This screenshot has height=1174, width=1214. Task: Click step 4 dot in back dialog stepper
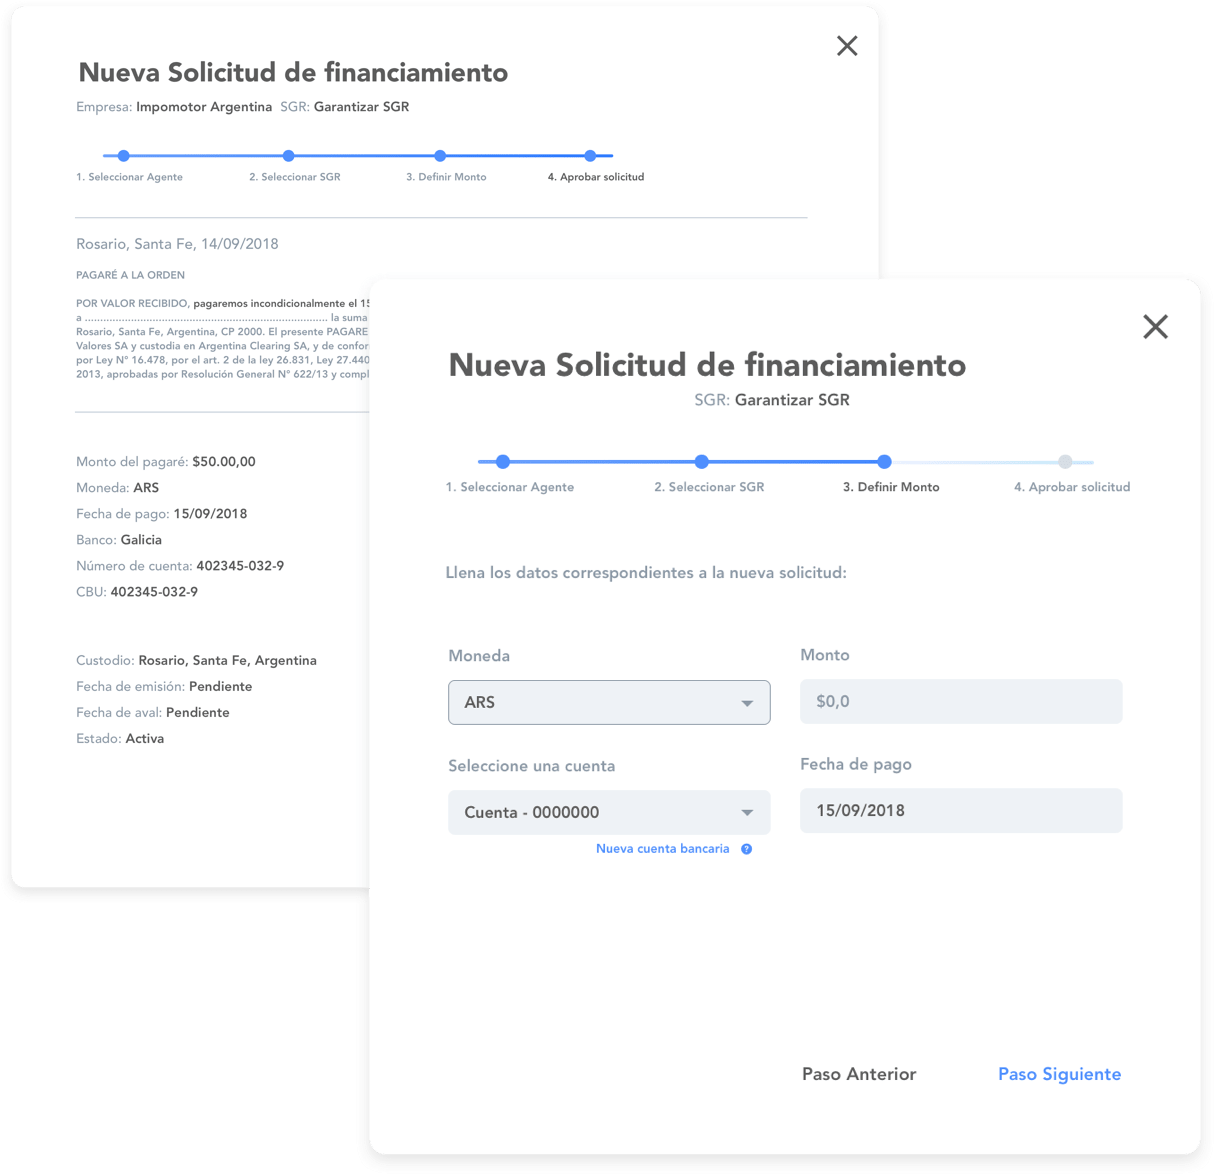[590, 156]
